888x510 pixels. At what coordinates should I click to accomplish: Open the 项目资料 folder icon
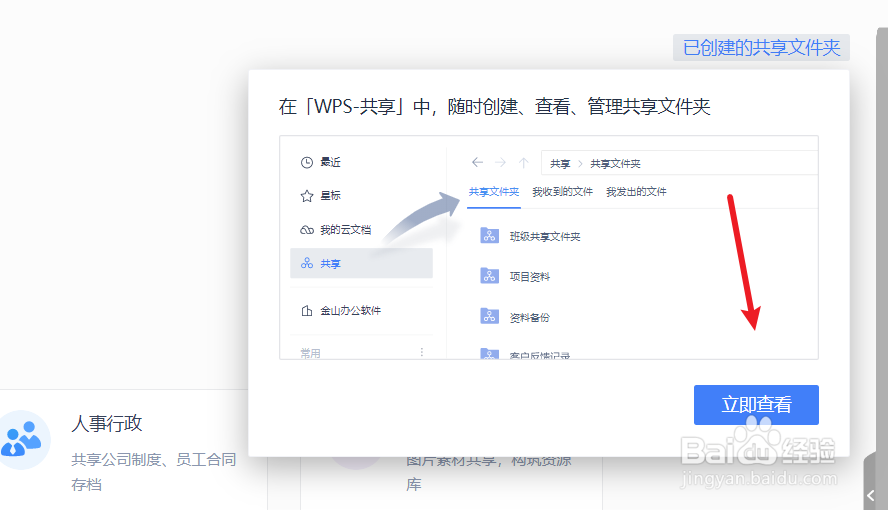pyautogui.click(x=489, y=276)
